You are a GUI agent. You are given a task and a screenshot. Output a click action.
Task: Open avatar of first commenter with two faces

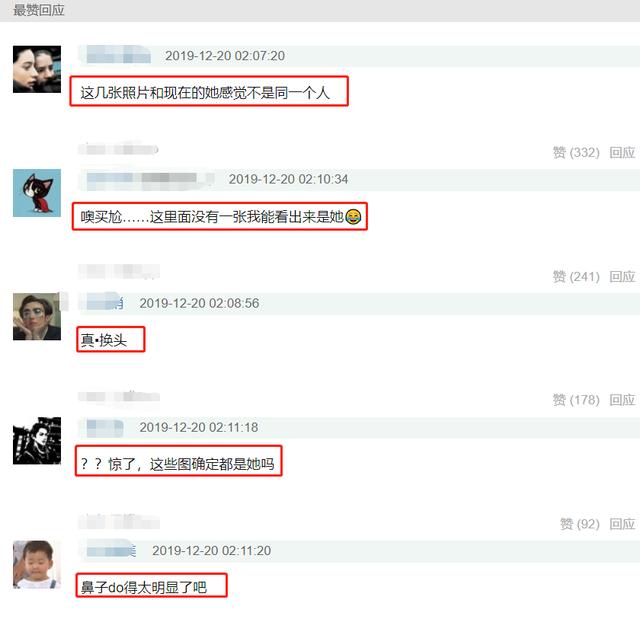click(x=37, y=69)
